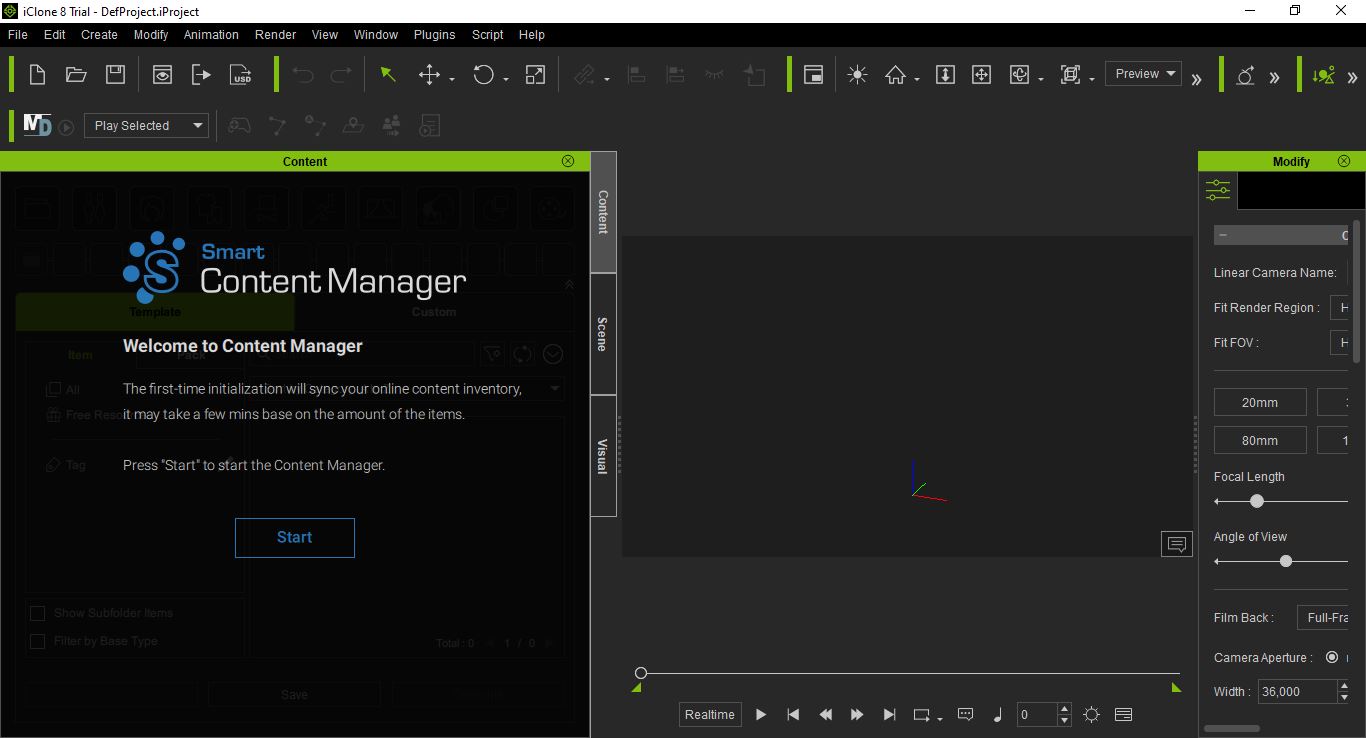Select the camera orbit icon
The width and height of the screenshot is (1366, 738).
1019,74
